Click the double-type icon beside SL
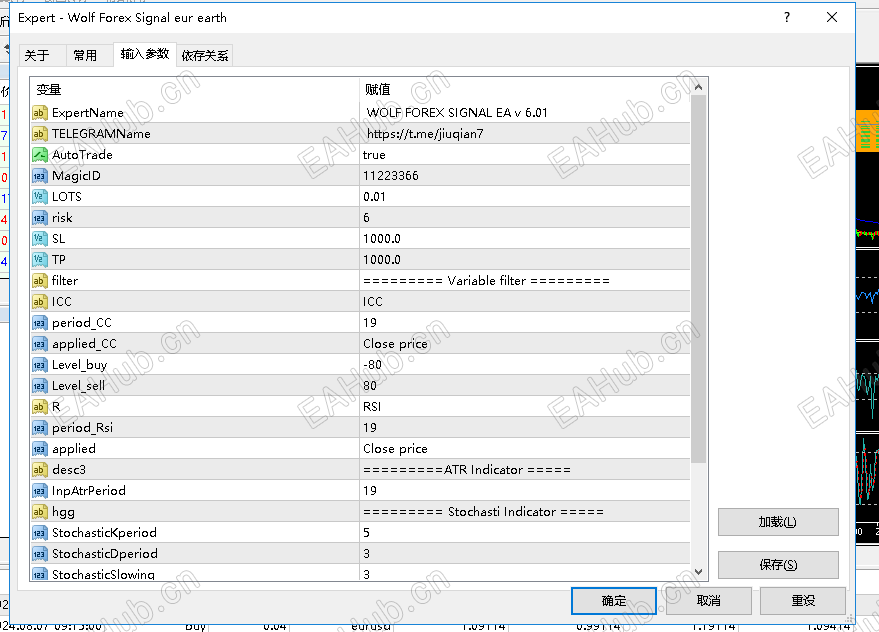The image size is (879, 632). 39,239
